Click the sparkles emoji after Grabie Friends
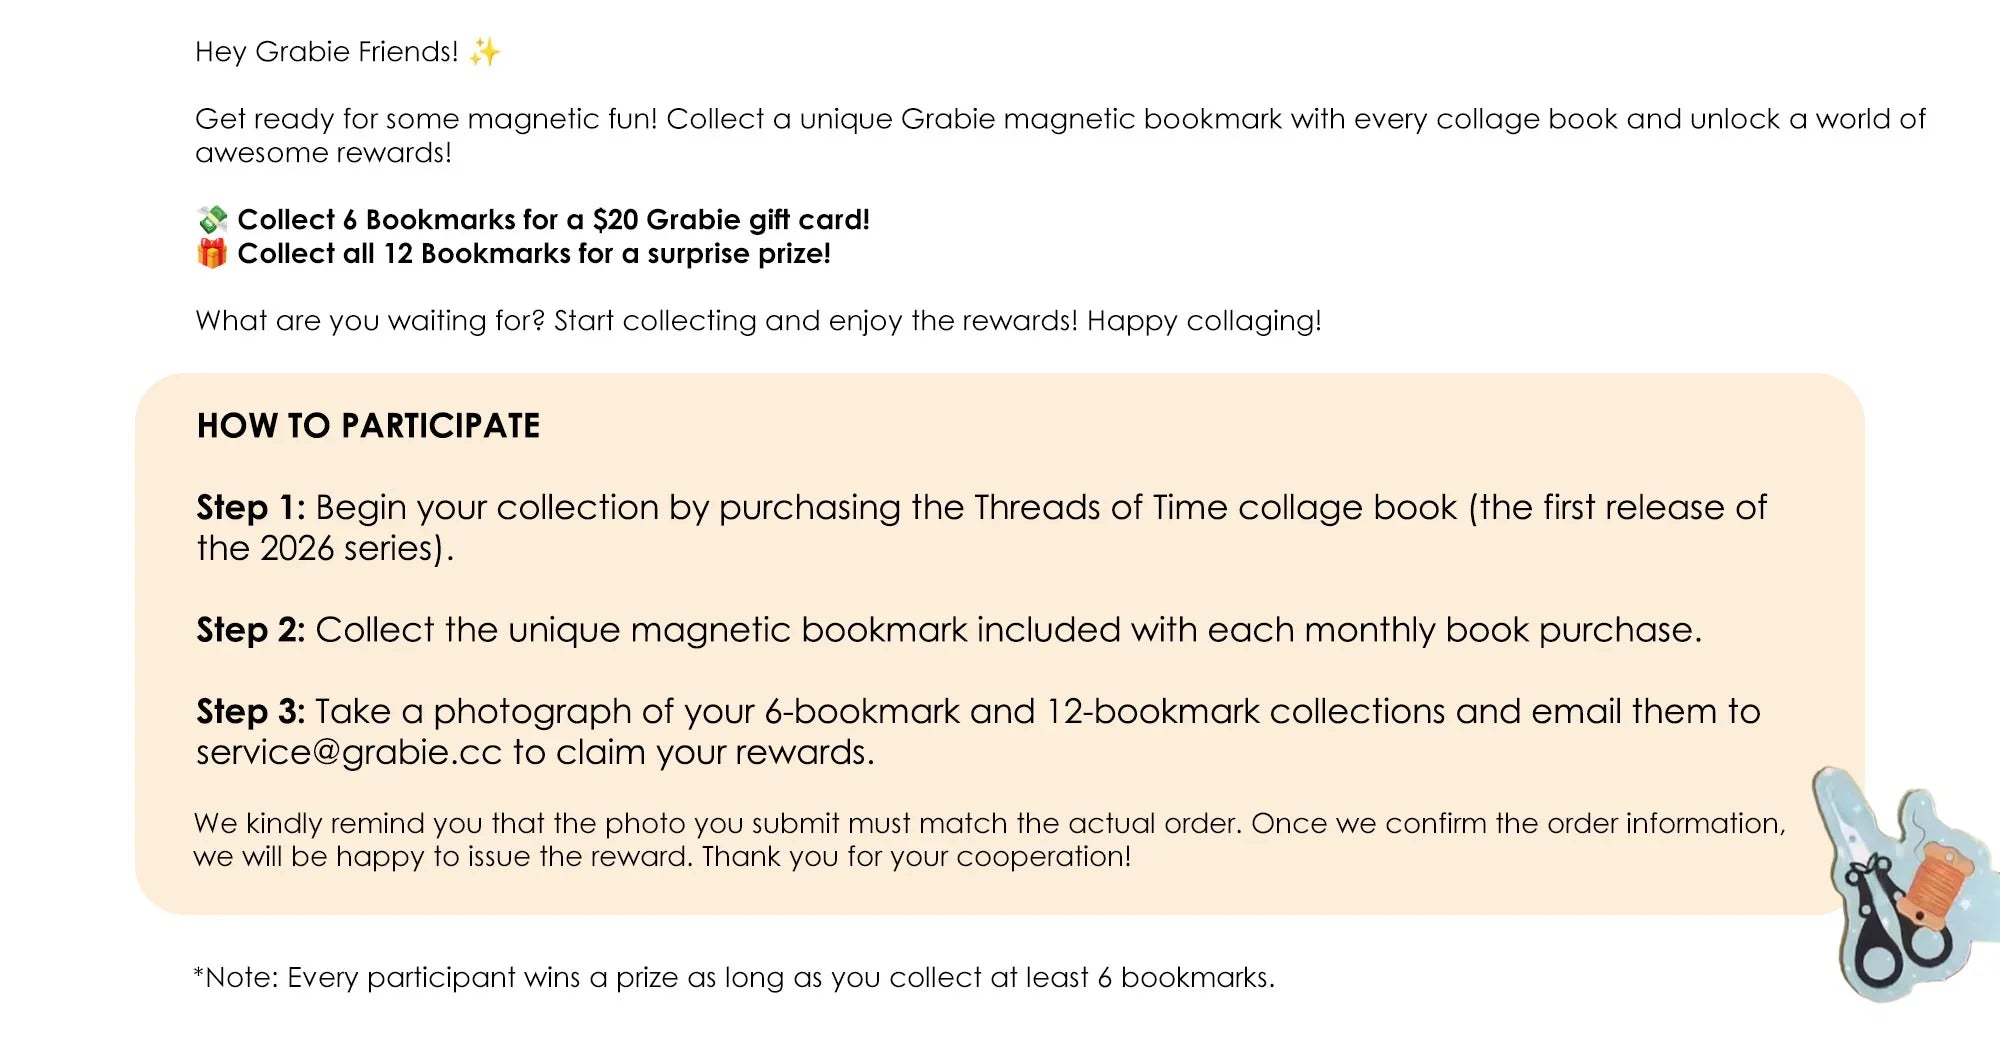Image resolution: width=2000 pixels, height=1048 pixels. pyautogui.click(x=484, y=51)
